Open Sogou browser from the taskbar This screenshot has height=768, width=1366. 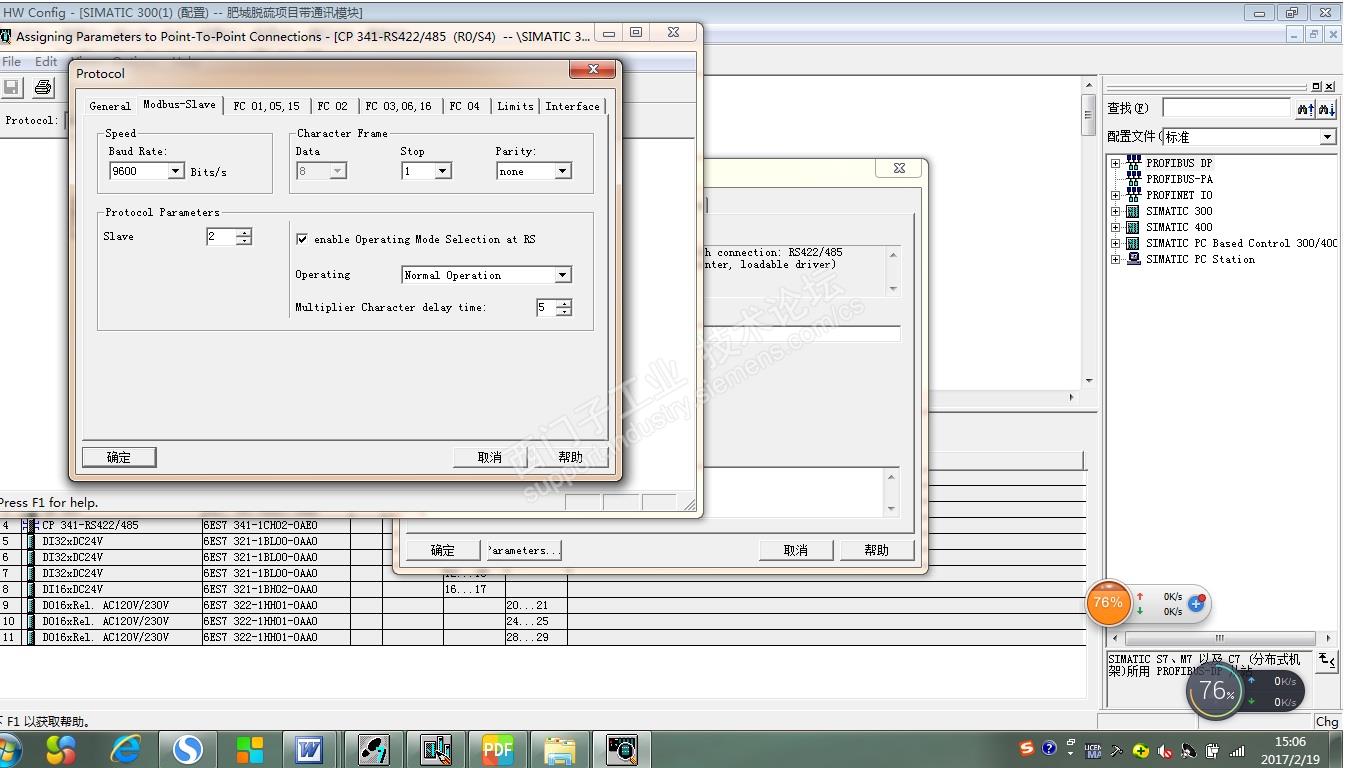click(188, 749)
